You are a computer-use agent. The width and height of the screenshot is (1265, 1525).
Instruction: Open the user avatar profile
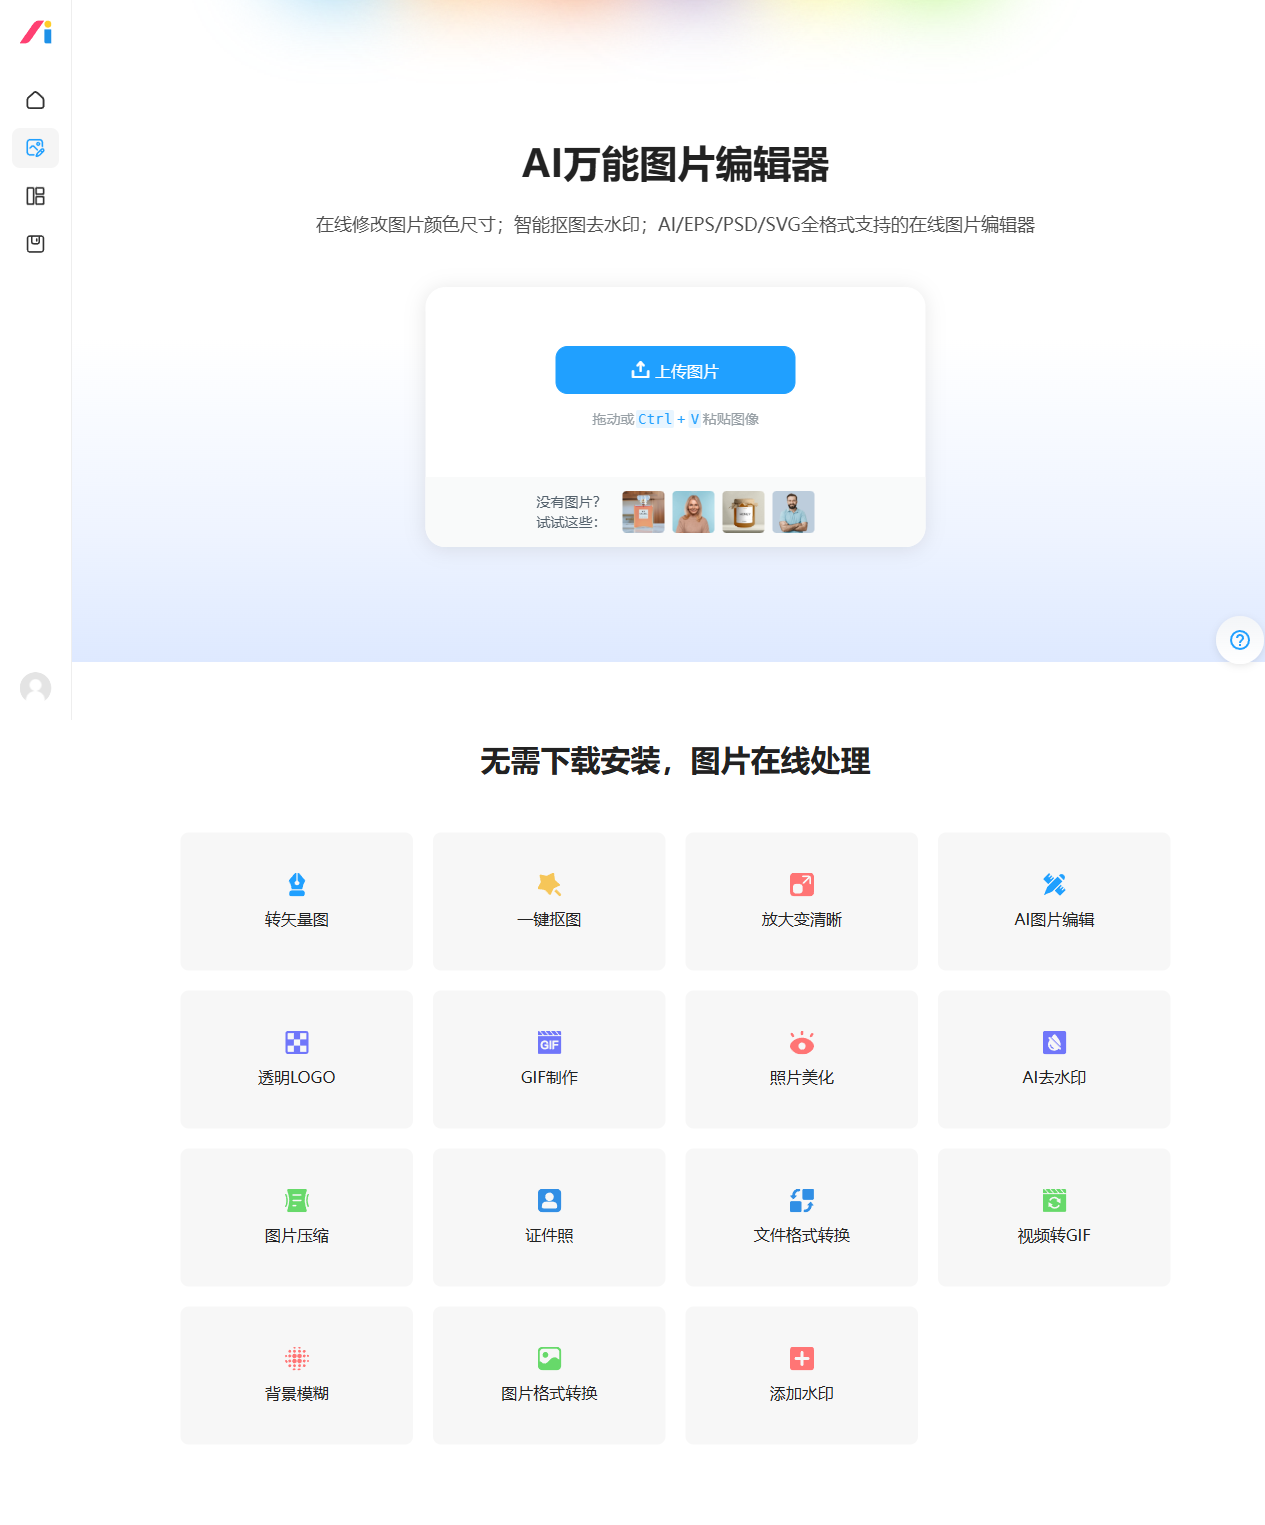pos(35,687)
